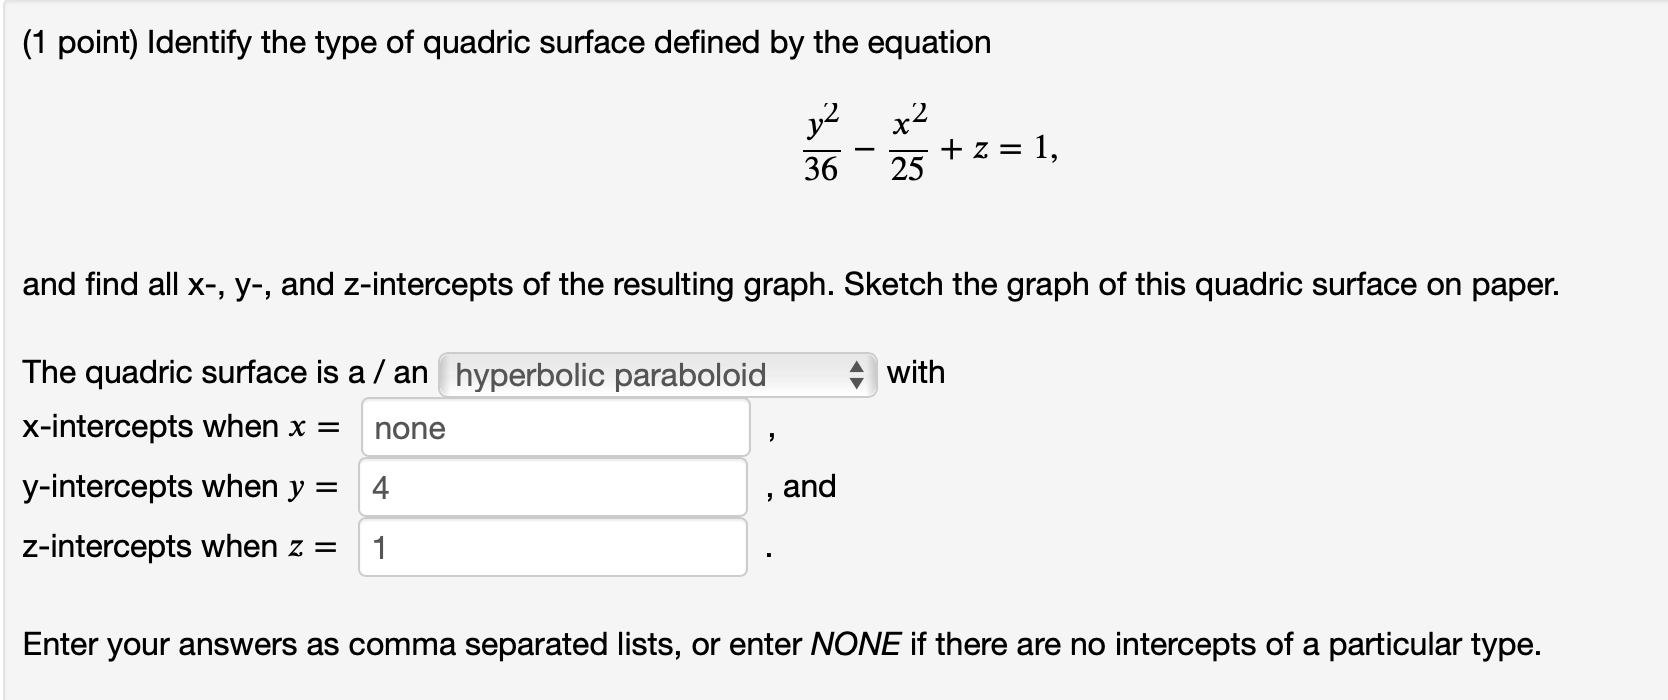Click the value 1 for z-intercepts
1668x700 pixels.
point(379,546)
